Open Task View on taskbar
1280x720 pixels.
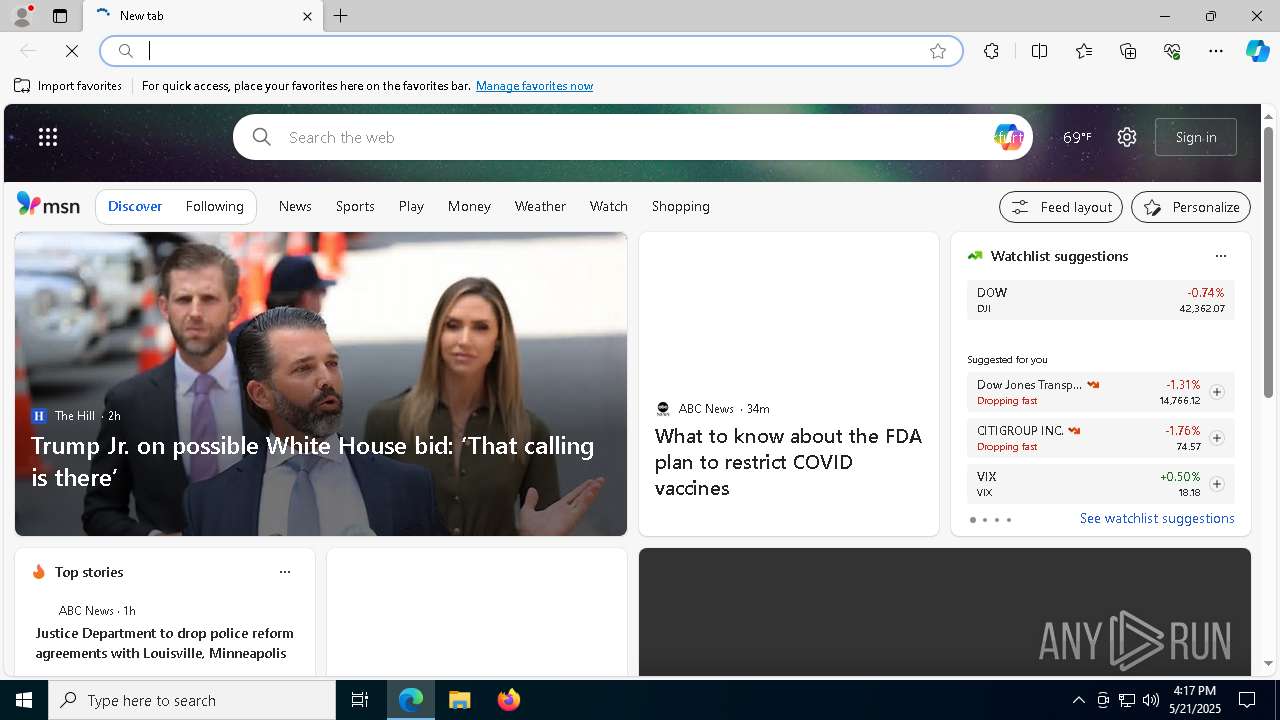click(360, 700)
